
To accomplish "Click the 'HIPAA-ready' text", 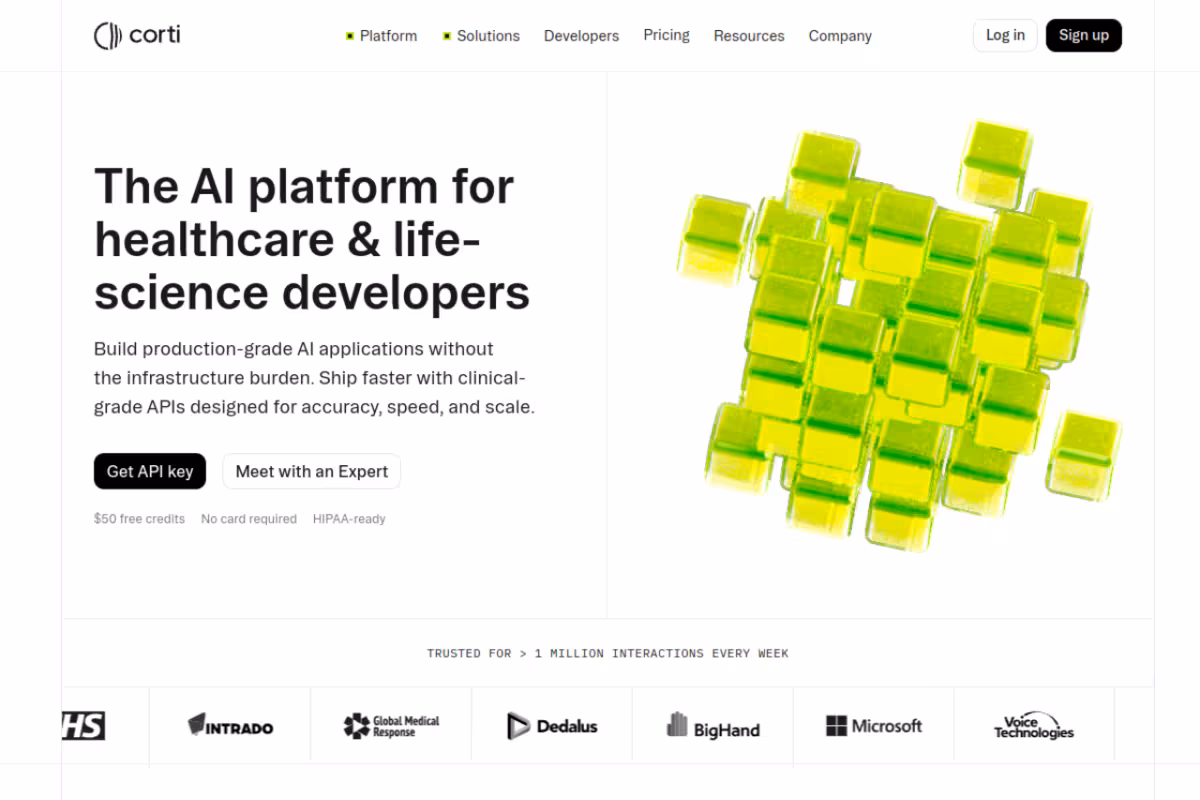I will [349, 519].
